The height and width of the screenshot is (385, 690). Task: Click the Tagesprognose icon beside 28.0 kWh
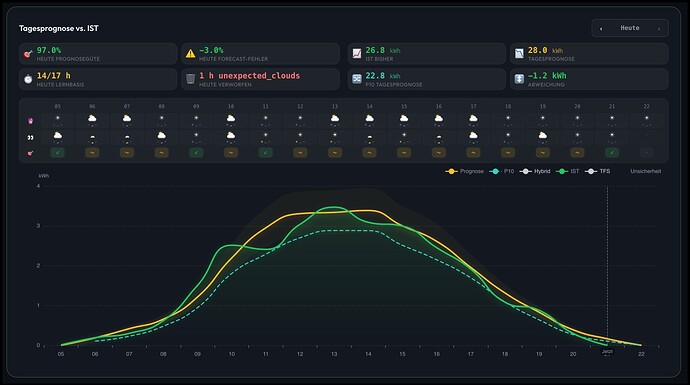[519, 54]
